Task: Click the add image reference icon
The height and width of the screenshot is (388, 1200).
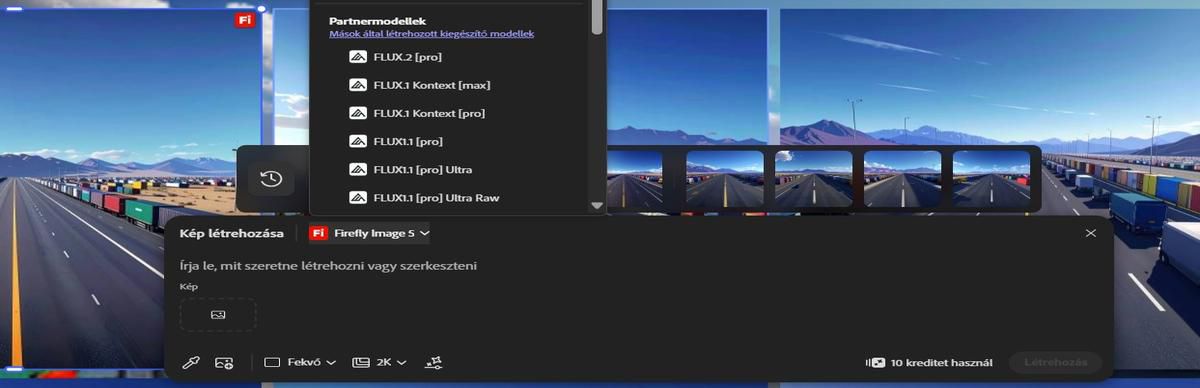Action: [224, 362]
